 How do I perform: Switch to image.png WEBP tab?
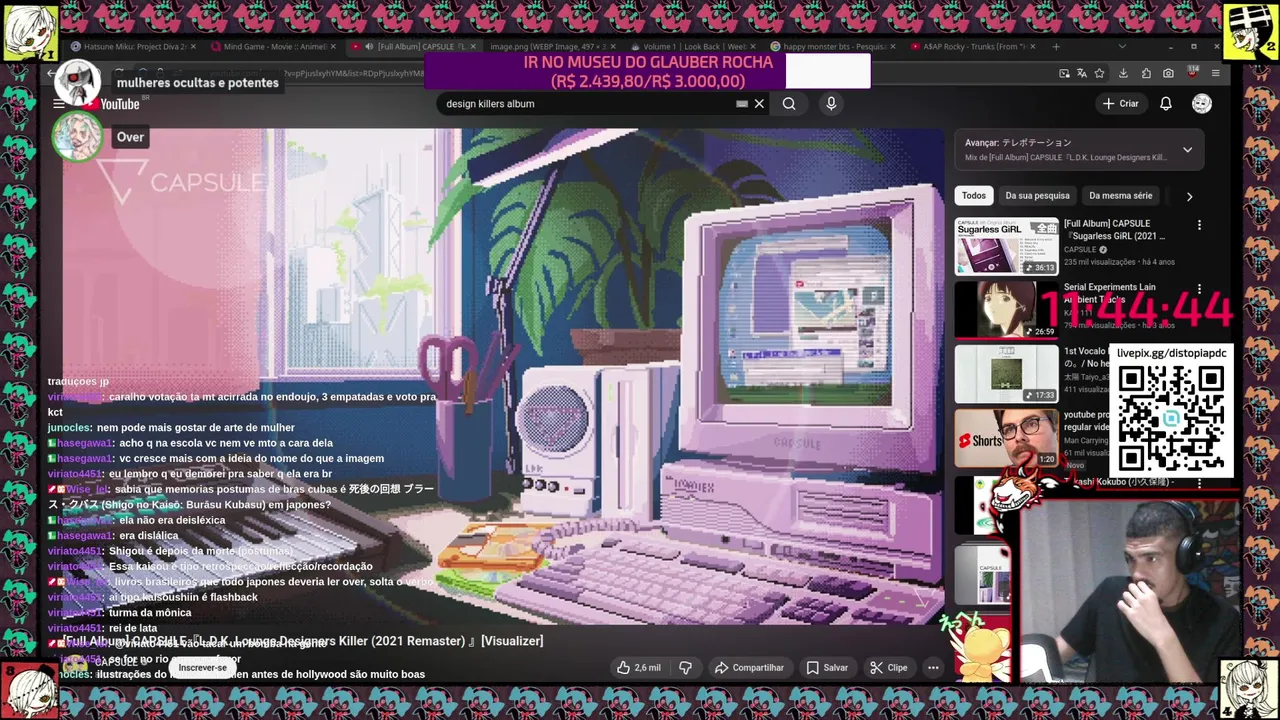pyautogui.click(x=550, y=47)
